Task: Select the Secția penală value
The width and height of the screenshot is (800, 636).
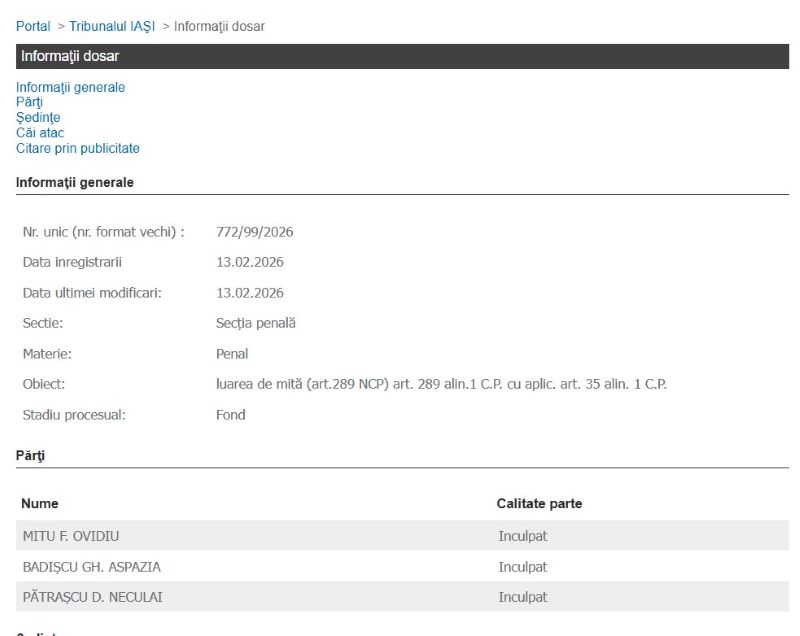Action: (255, 323)
